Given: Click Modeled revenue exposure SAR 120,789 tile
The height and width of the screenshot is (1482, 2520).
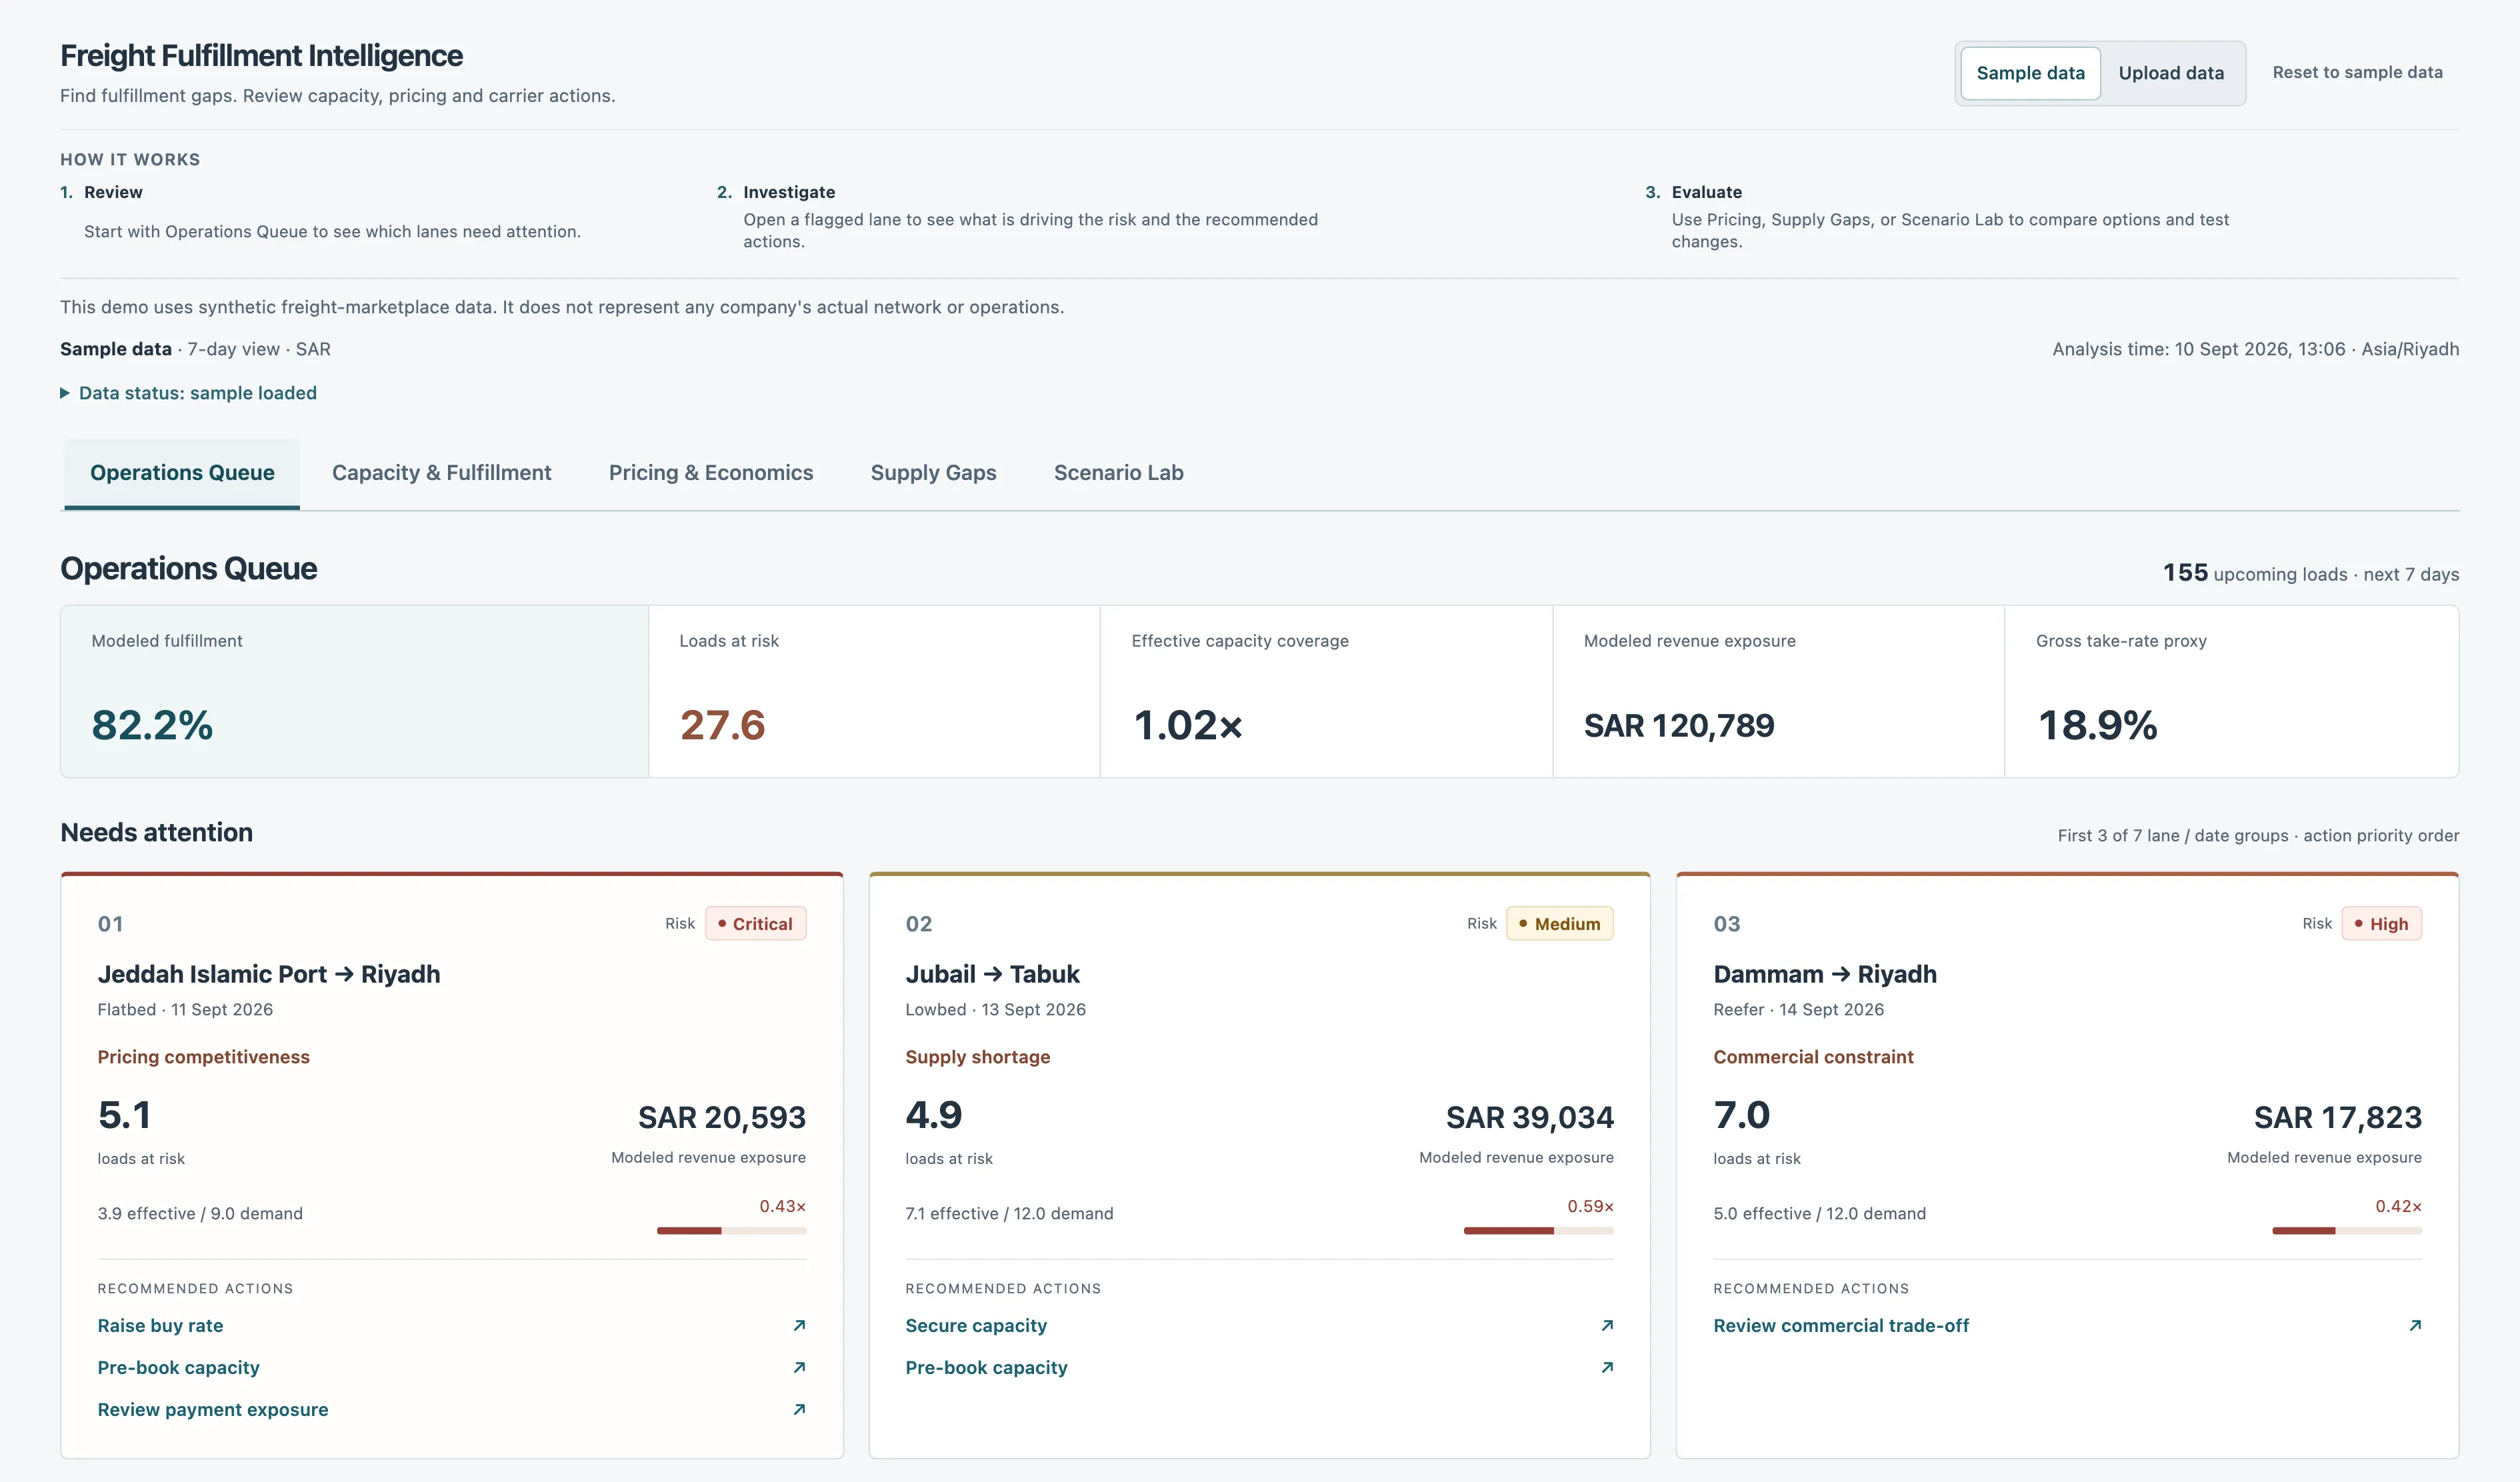Looking at the screenshot, I should [1778, 691].
